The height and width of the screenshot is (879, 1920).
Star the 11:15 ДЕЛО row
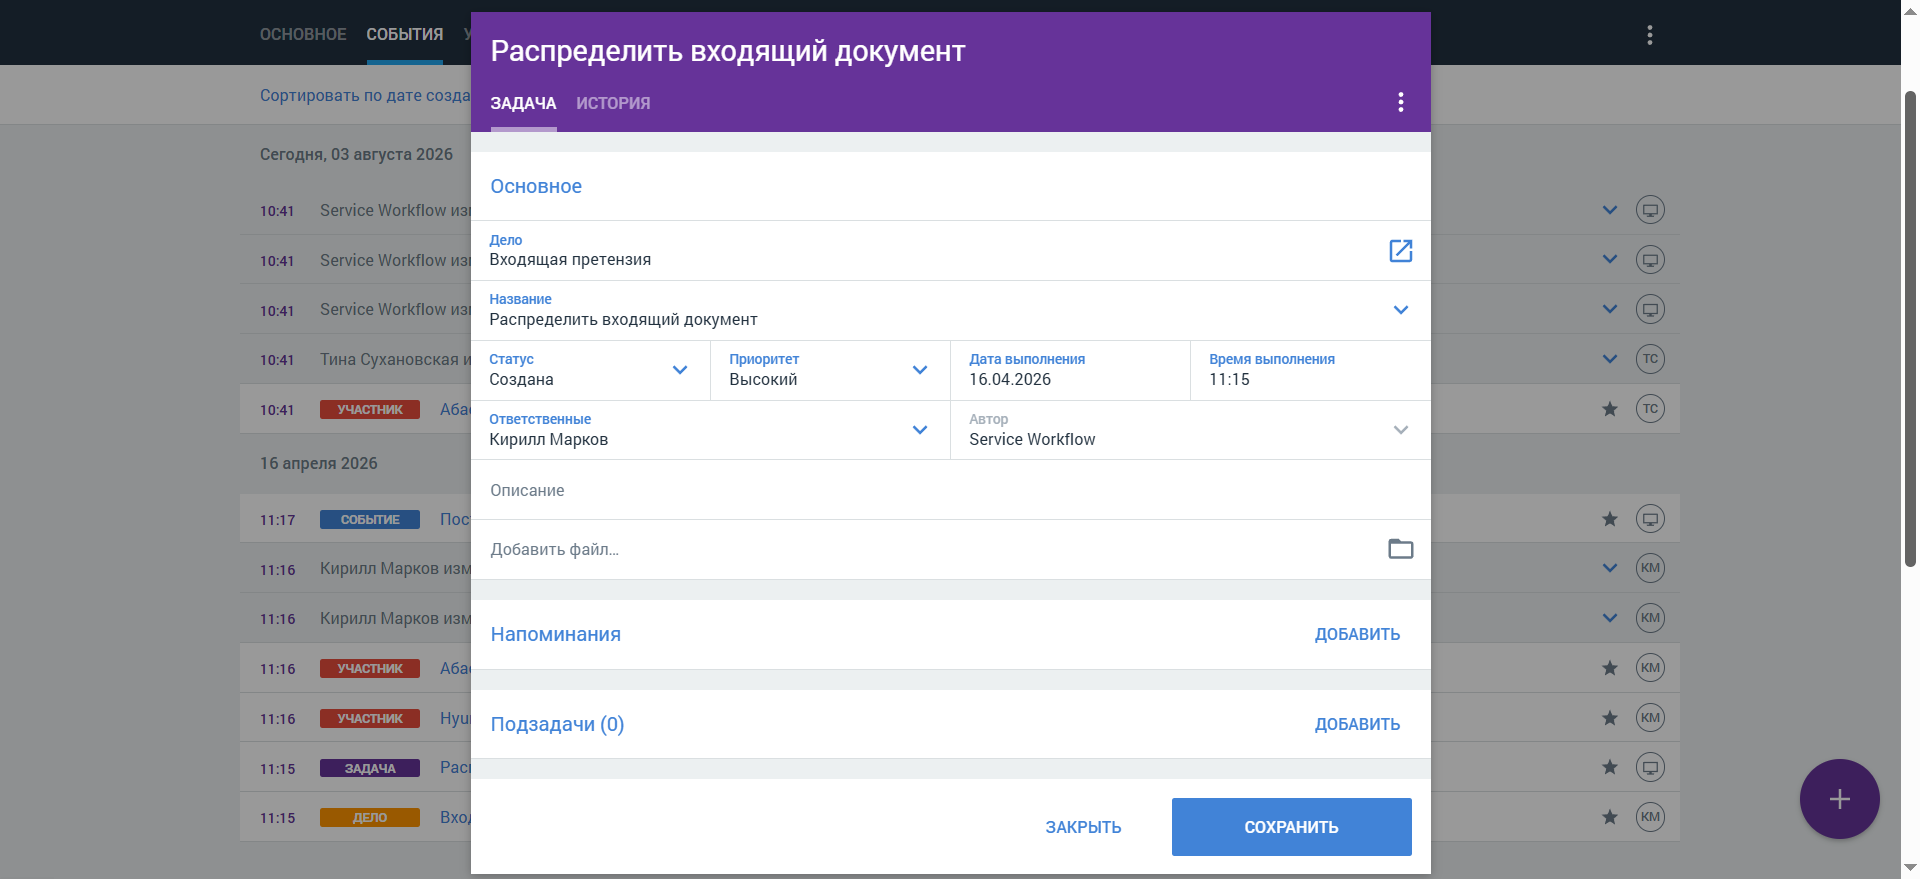click(x=1609, y=817)
